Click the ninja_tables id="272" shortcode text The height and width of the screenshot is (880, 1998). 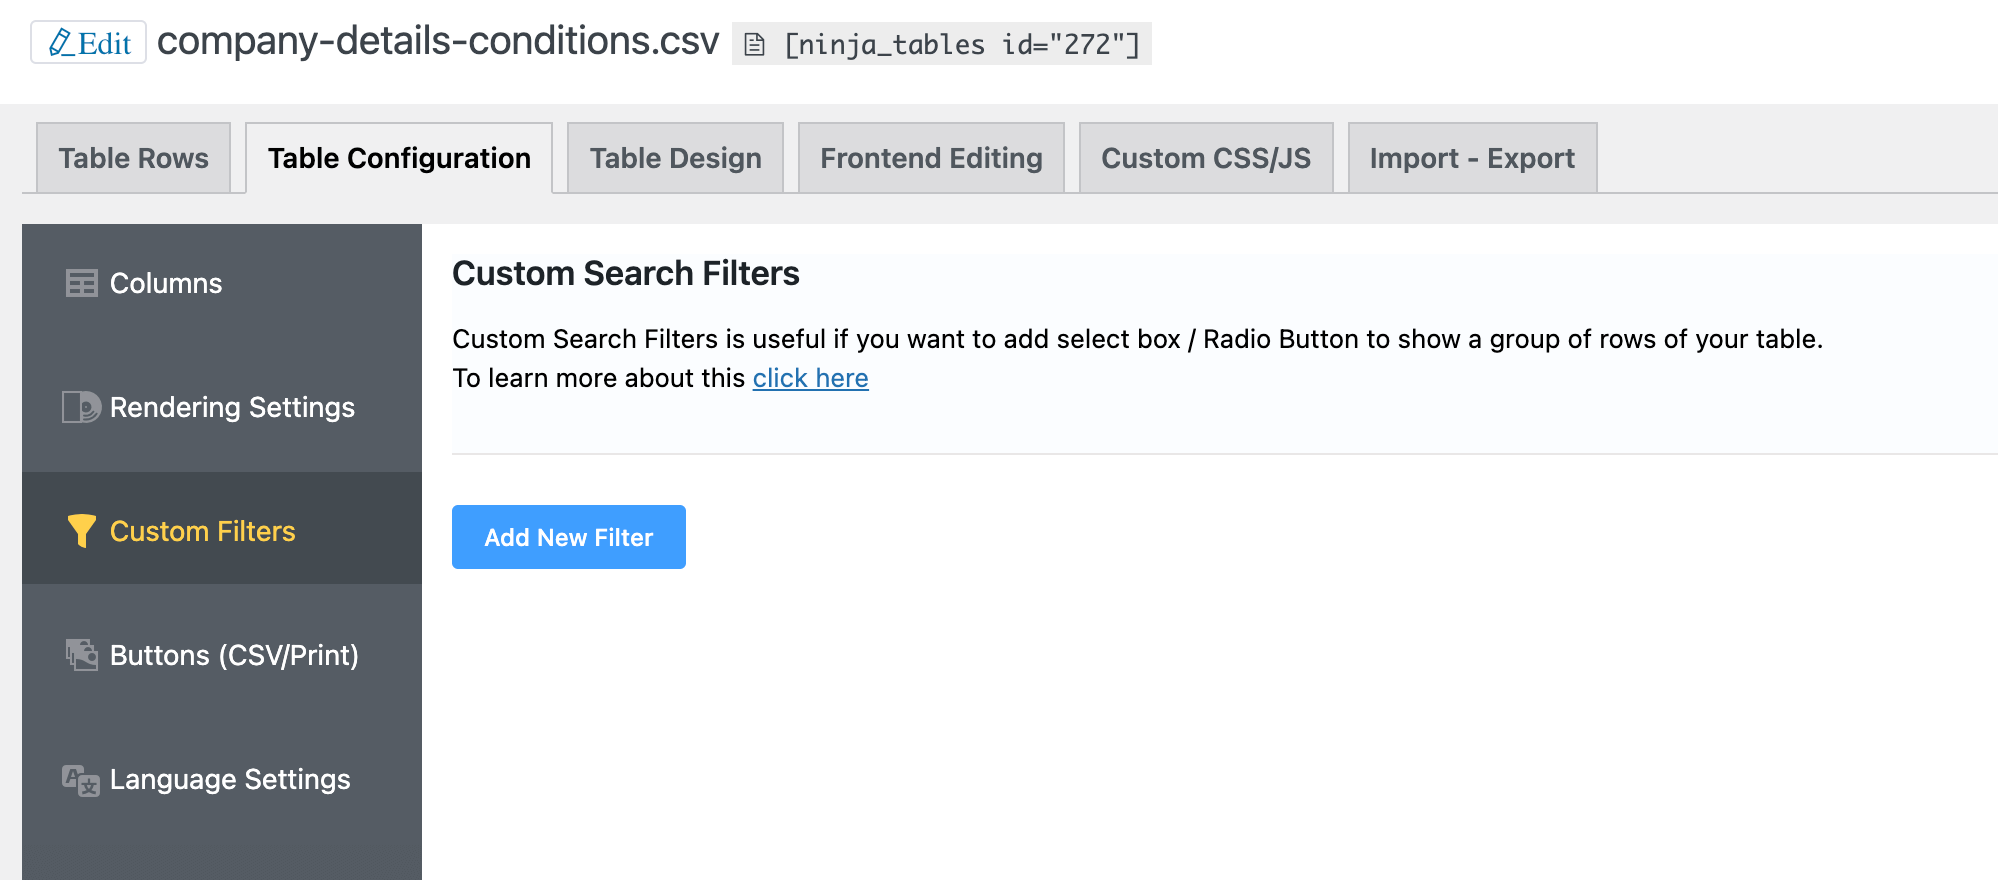click(962, 45)
